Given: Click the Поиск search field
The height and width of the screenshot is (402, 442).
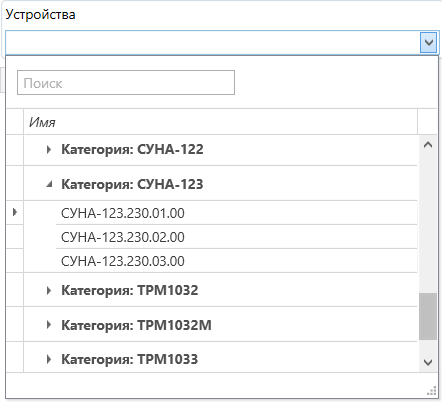Looking at the screenshot, I should [x=126, y=83].
